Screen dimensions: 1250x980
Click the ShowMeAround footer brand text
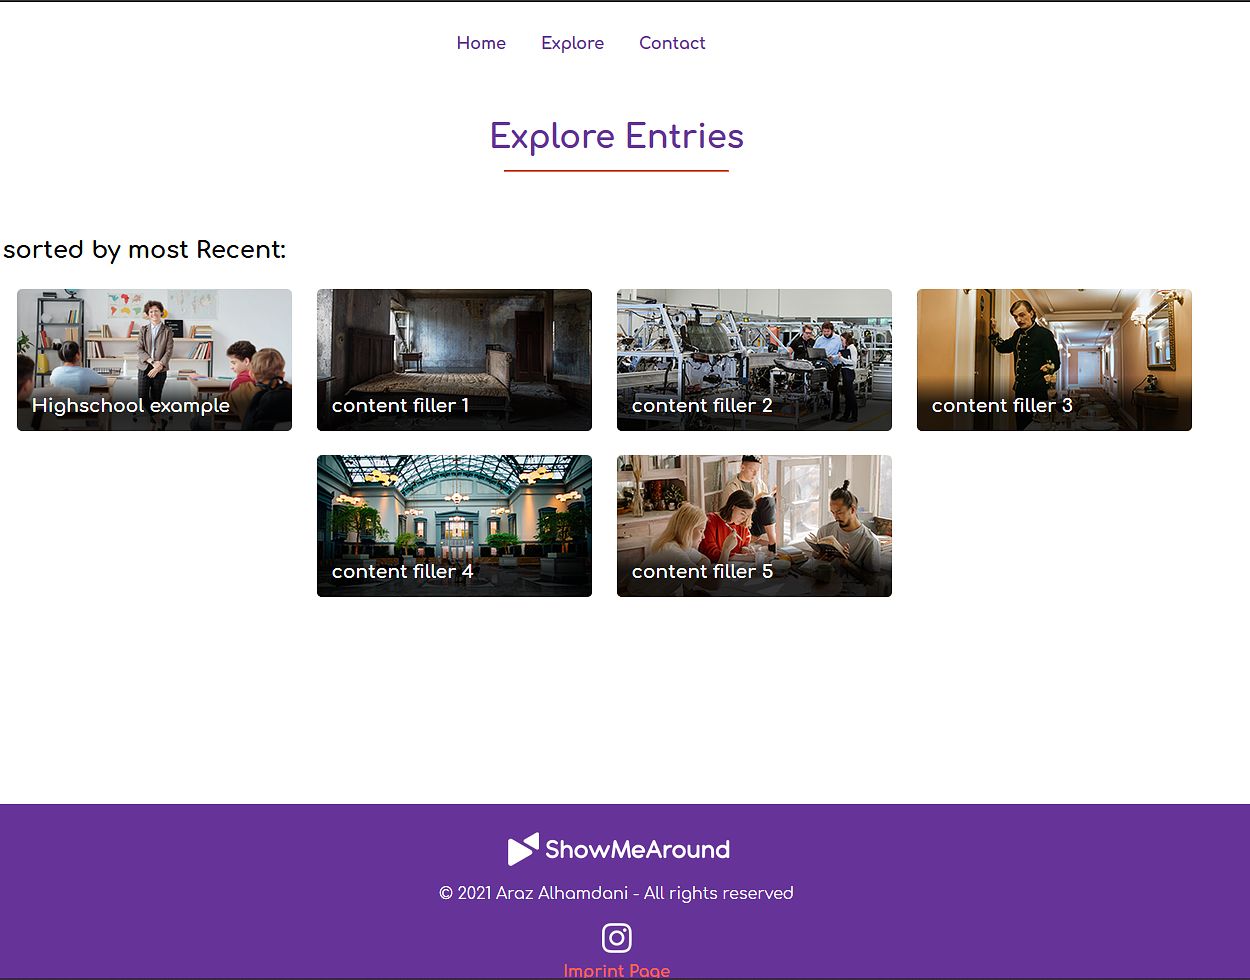[x=637, y=850]
